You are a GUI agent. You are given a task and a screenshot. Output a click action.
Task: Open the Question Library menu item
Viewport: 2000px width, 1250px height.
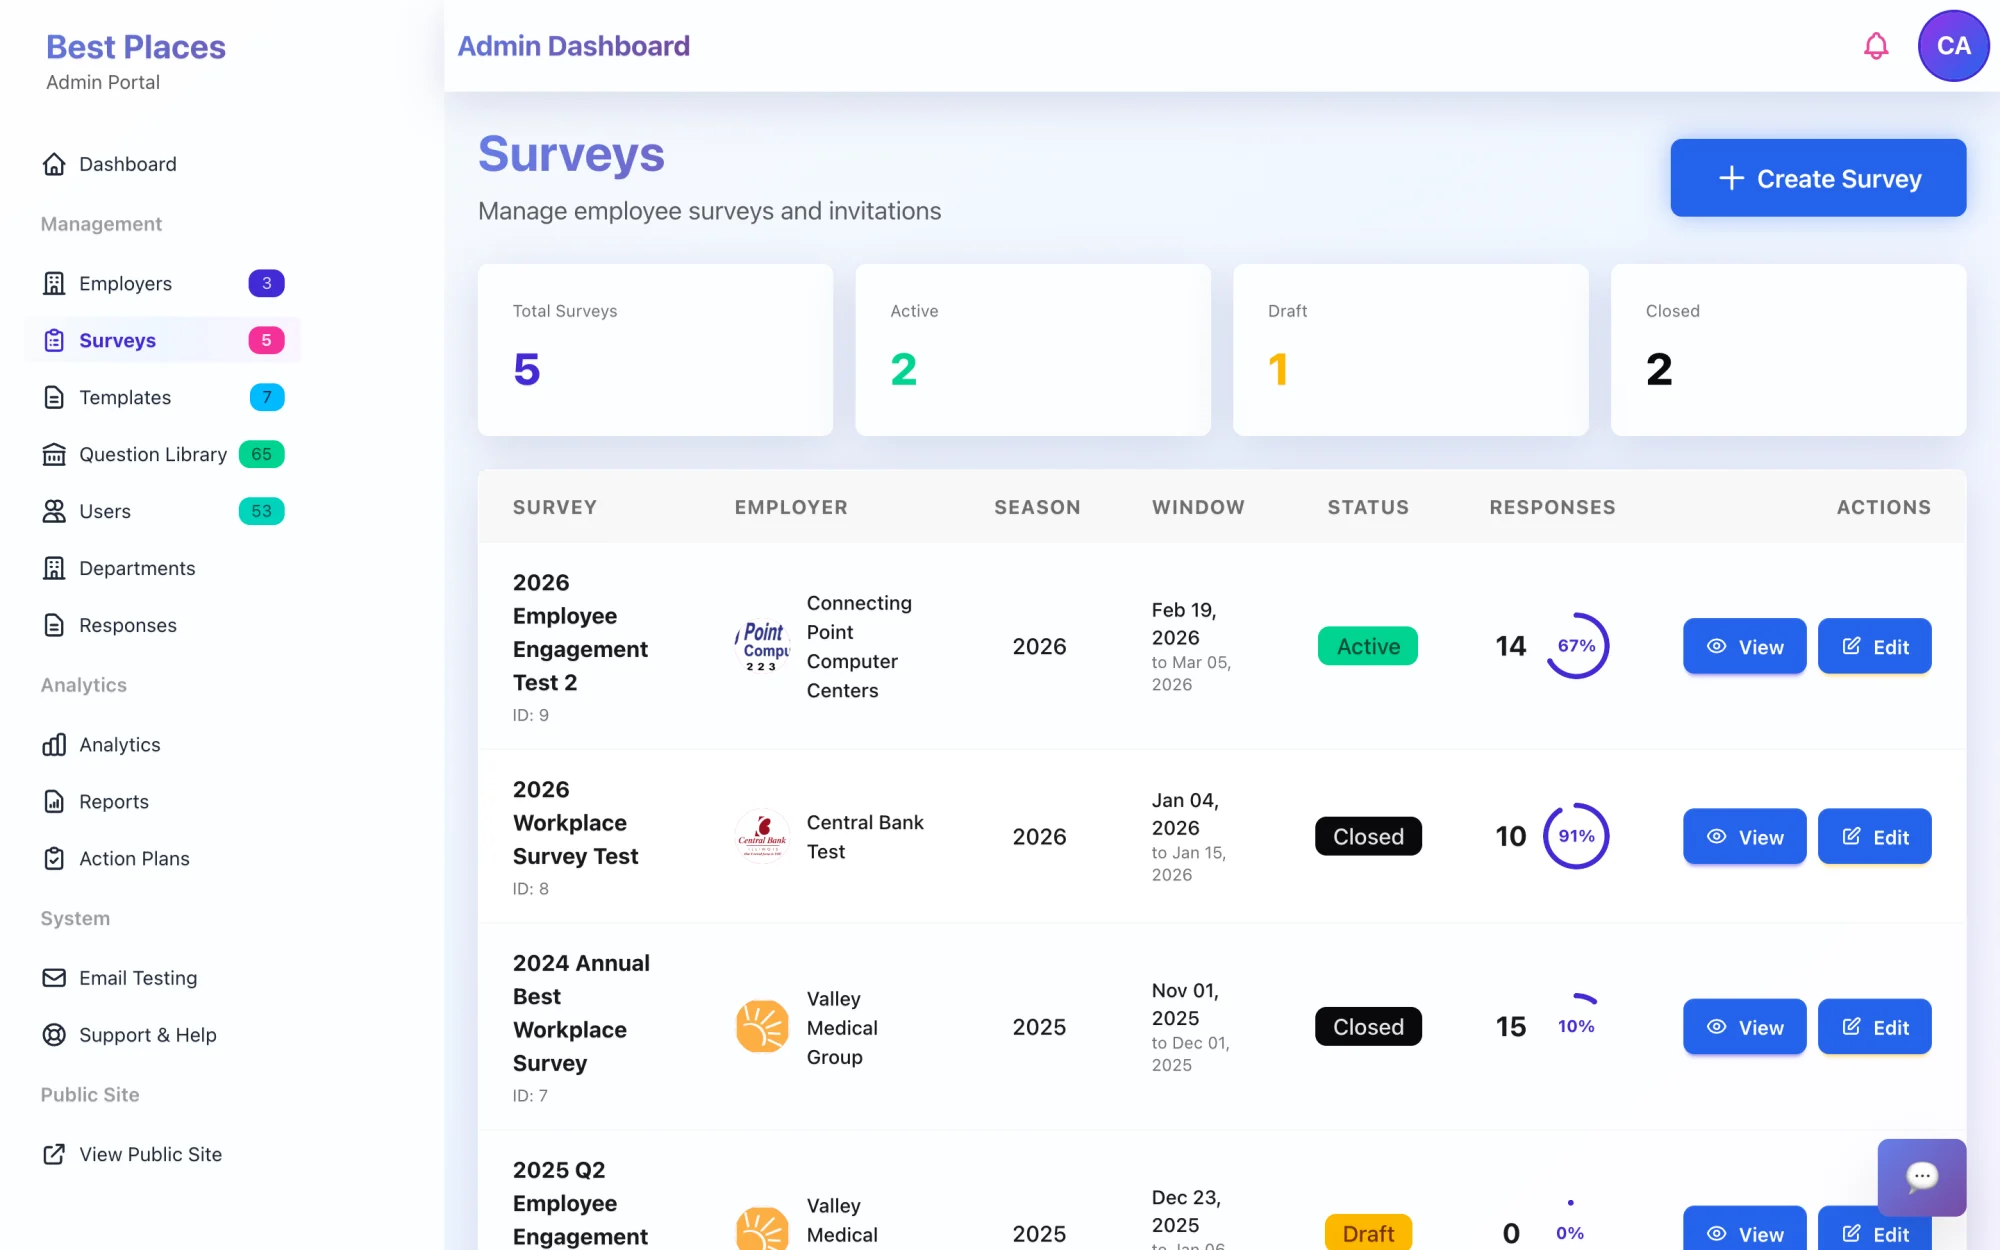point(162,455)
